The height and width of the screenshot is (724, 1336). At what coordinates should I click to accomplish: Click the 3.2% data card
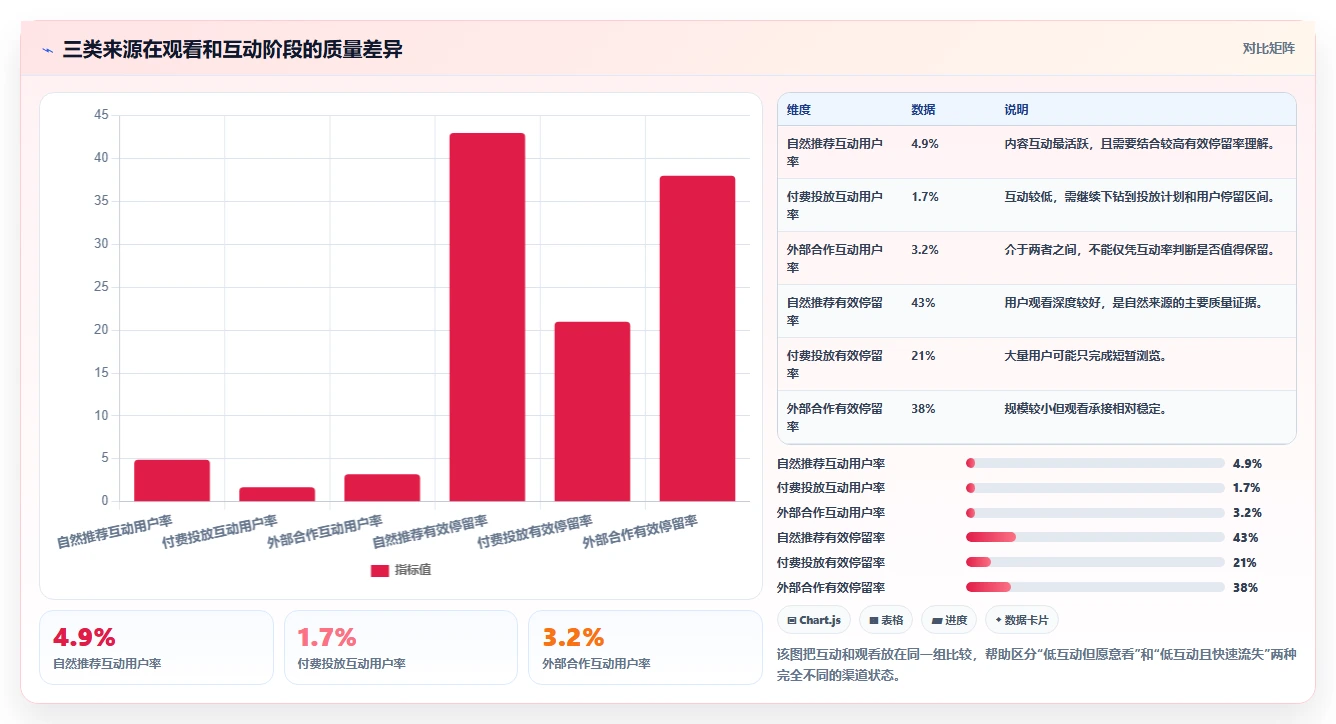tap(645, 648)
